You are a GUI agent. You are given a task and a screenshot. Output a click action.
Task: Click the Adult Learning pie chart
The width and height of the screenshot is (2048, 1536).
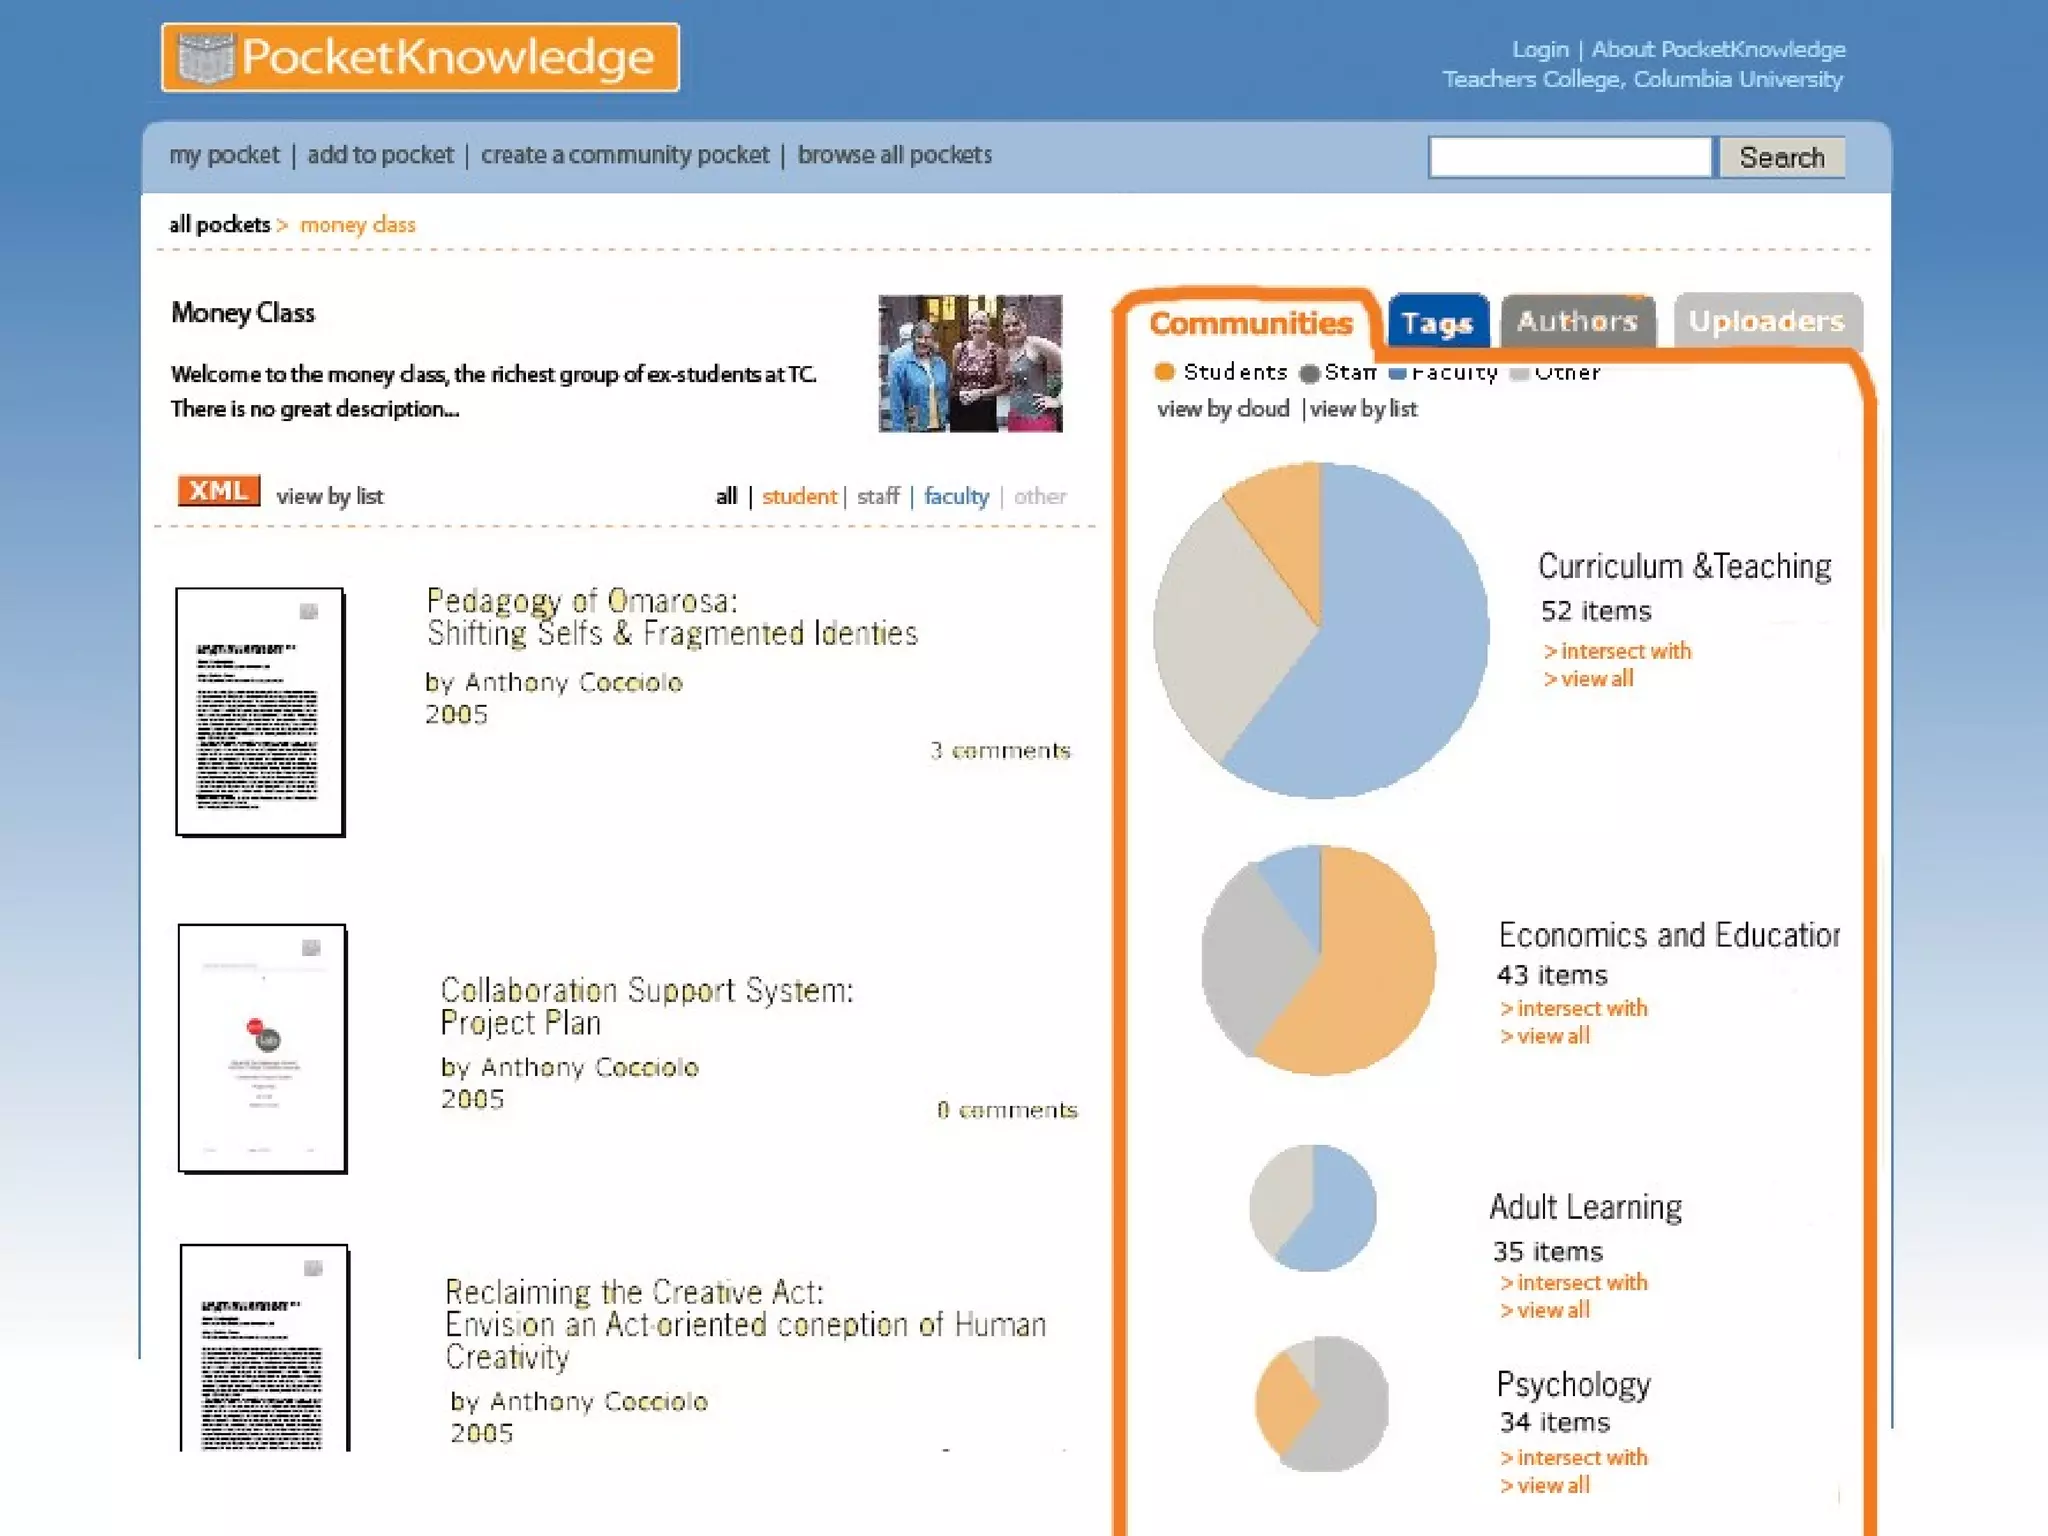tap(1313, 1208)
